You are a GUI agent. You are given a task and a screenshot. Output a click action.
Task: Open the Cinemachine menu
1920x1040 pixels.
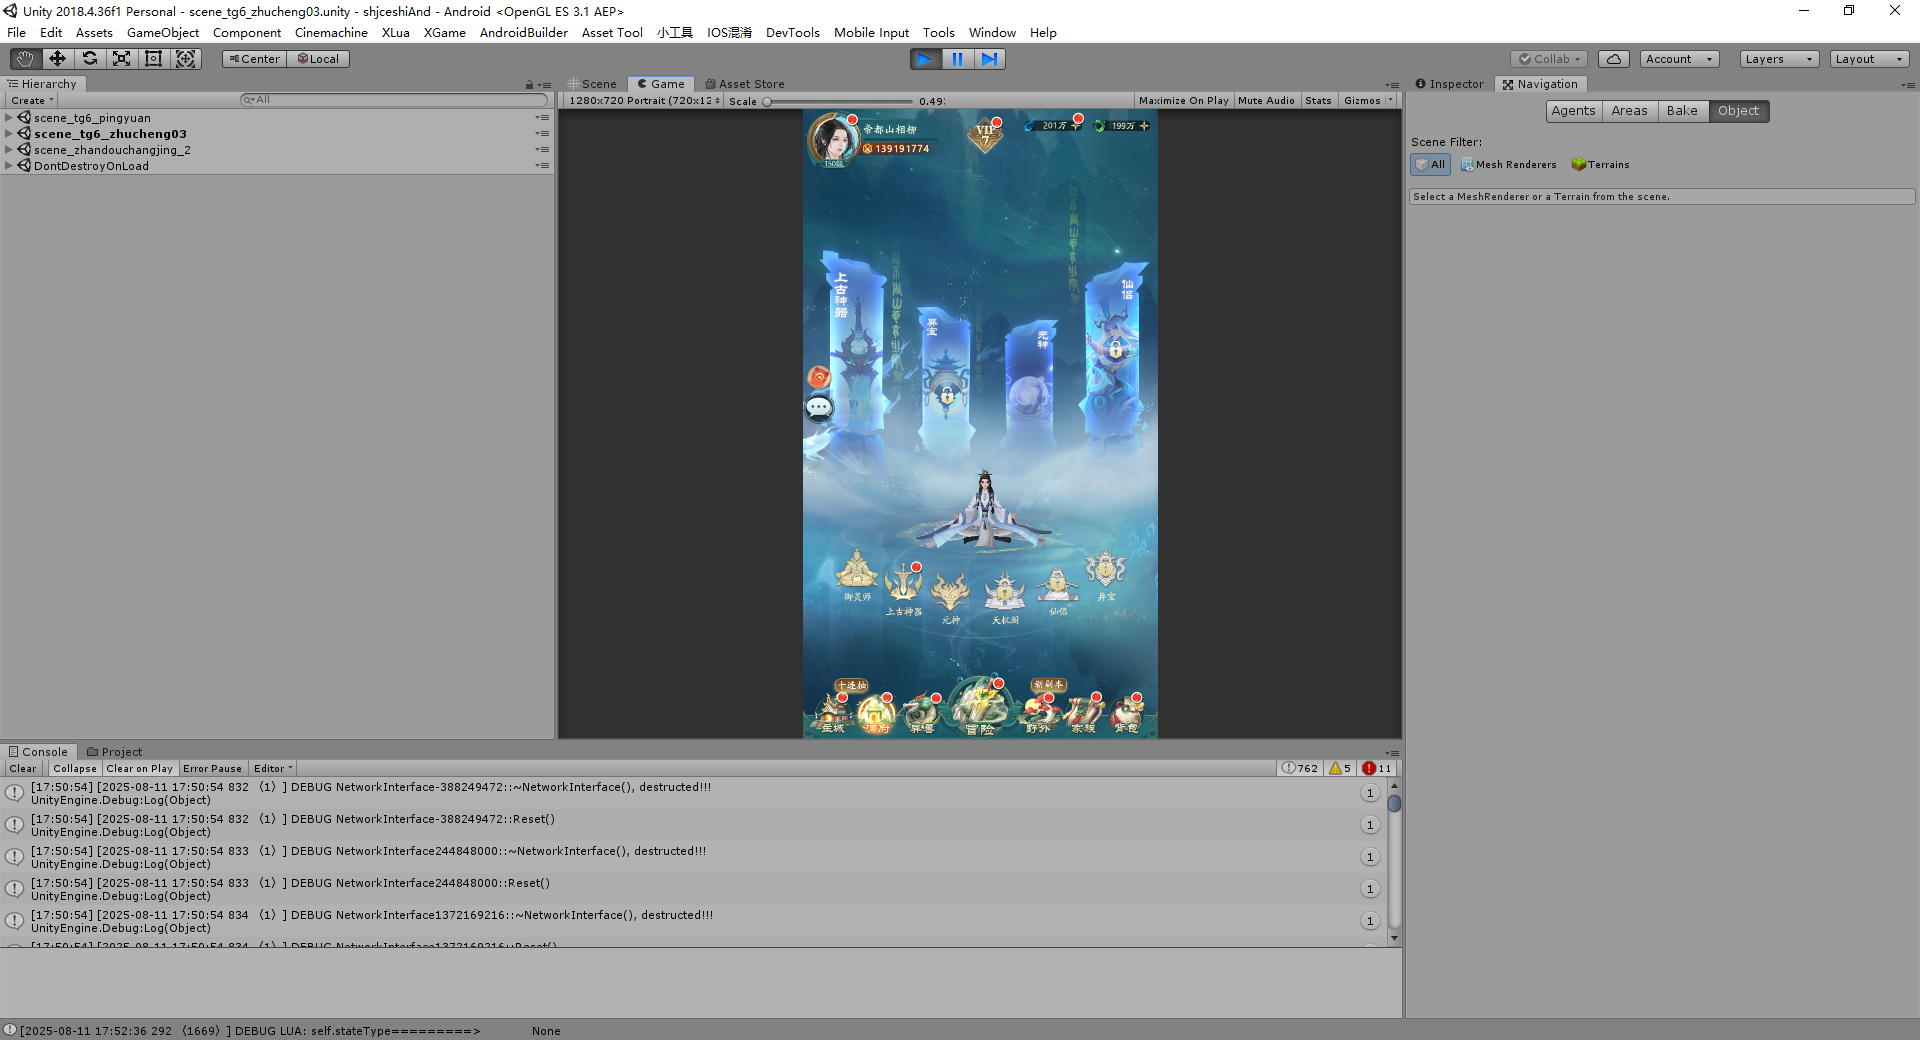[x=331, y=33]
